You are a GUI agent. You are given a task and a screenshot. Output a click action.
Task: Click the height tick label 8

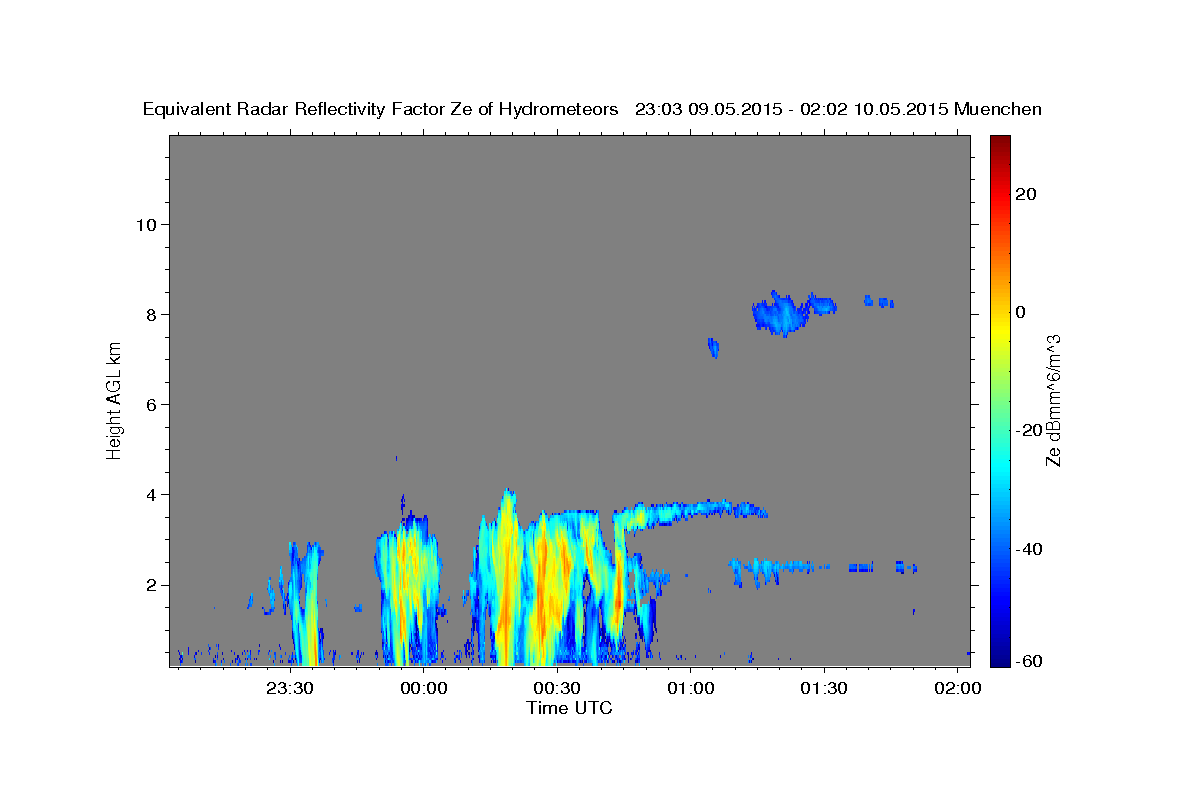click(152, 314)
